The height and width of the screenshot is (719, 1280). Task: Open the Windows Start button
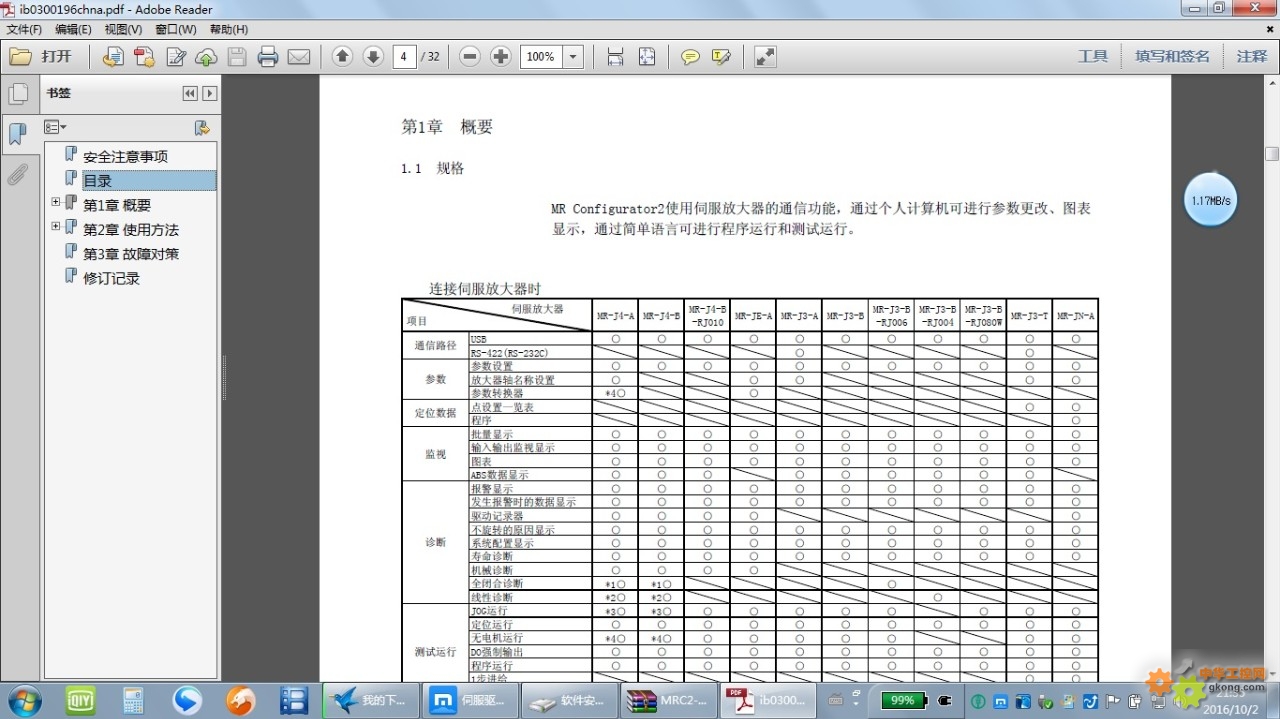pyautogui.click(x=24, y=700)
